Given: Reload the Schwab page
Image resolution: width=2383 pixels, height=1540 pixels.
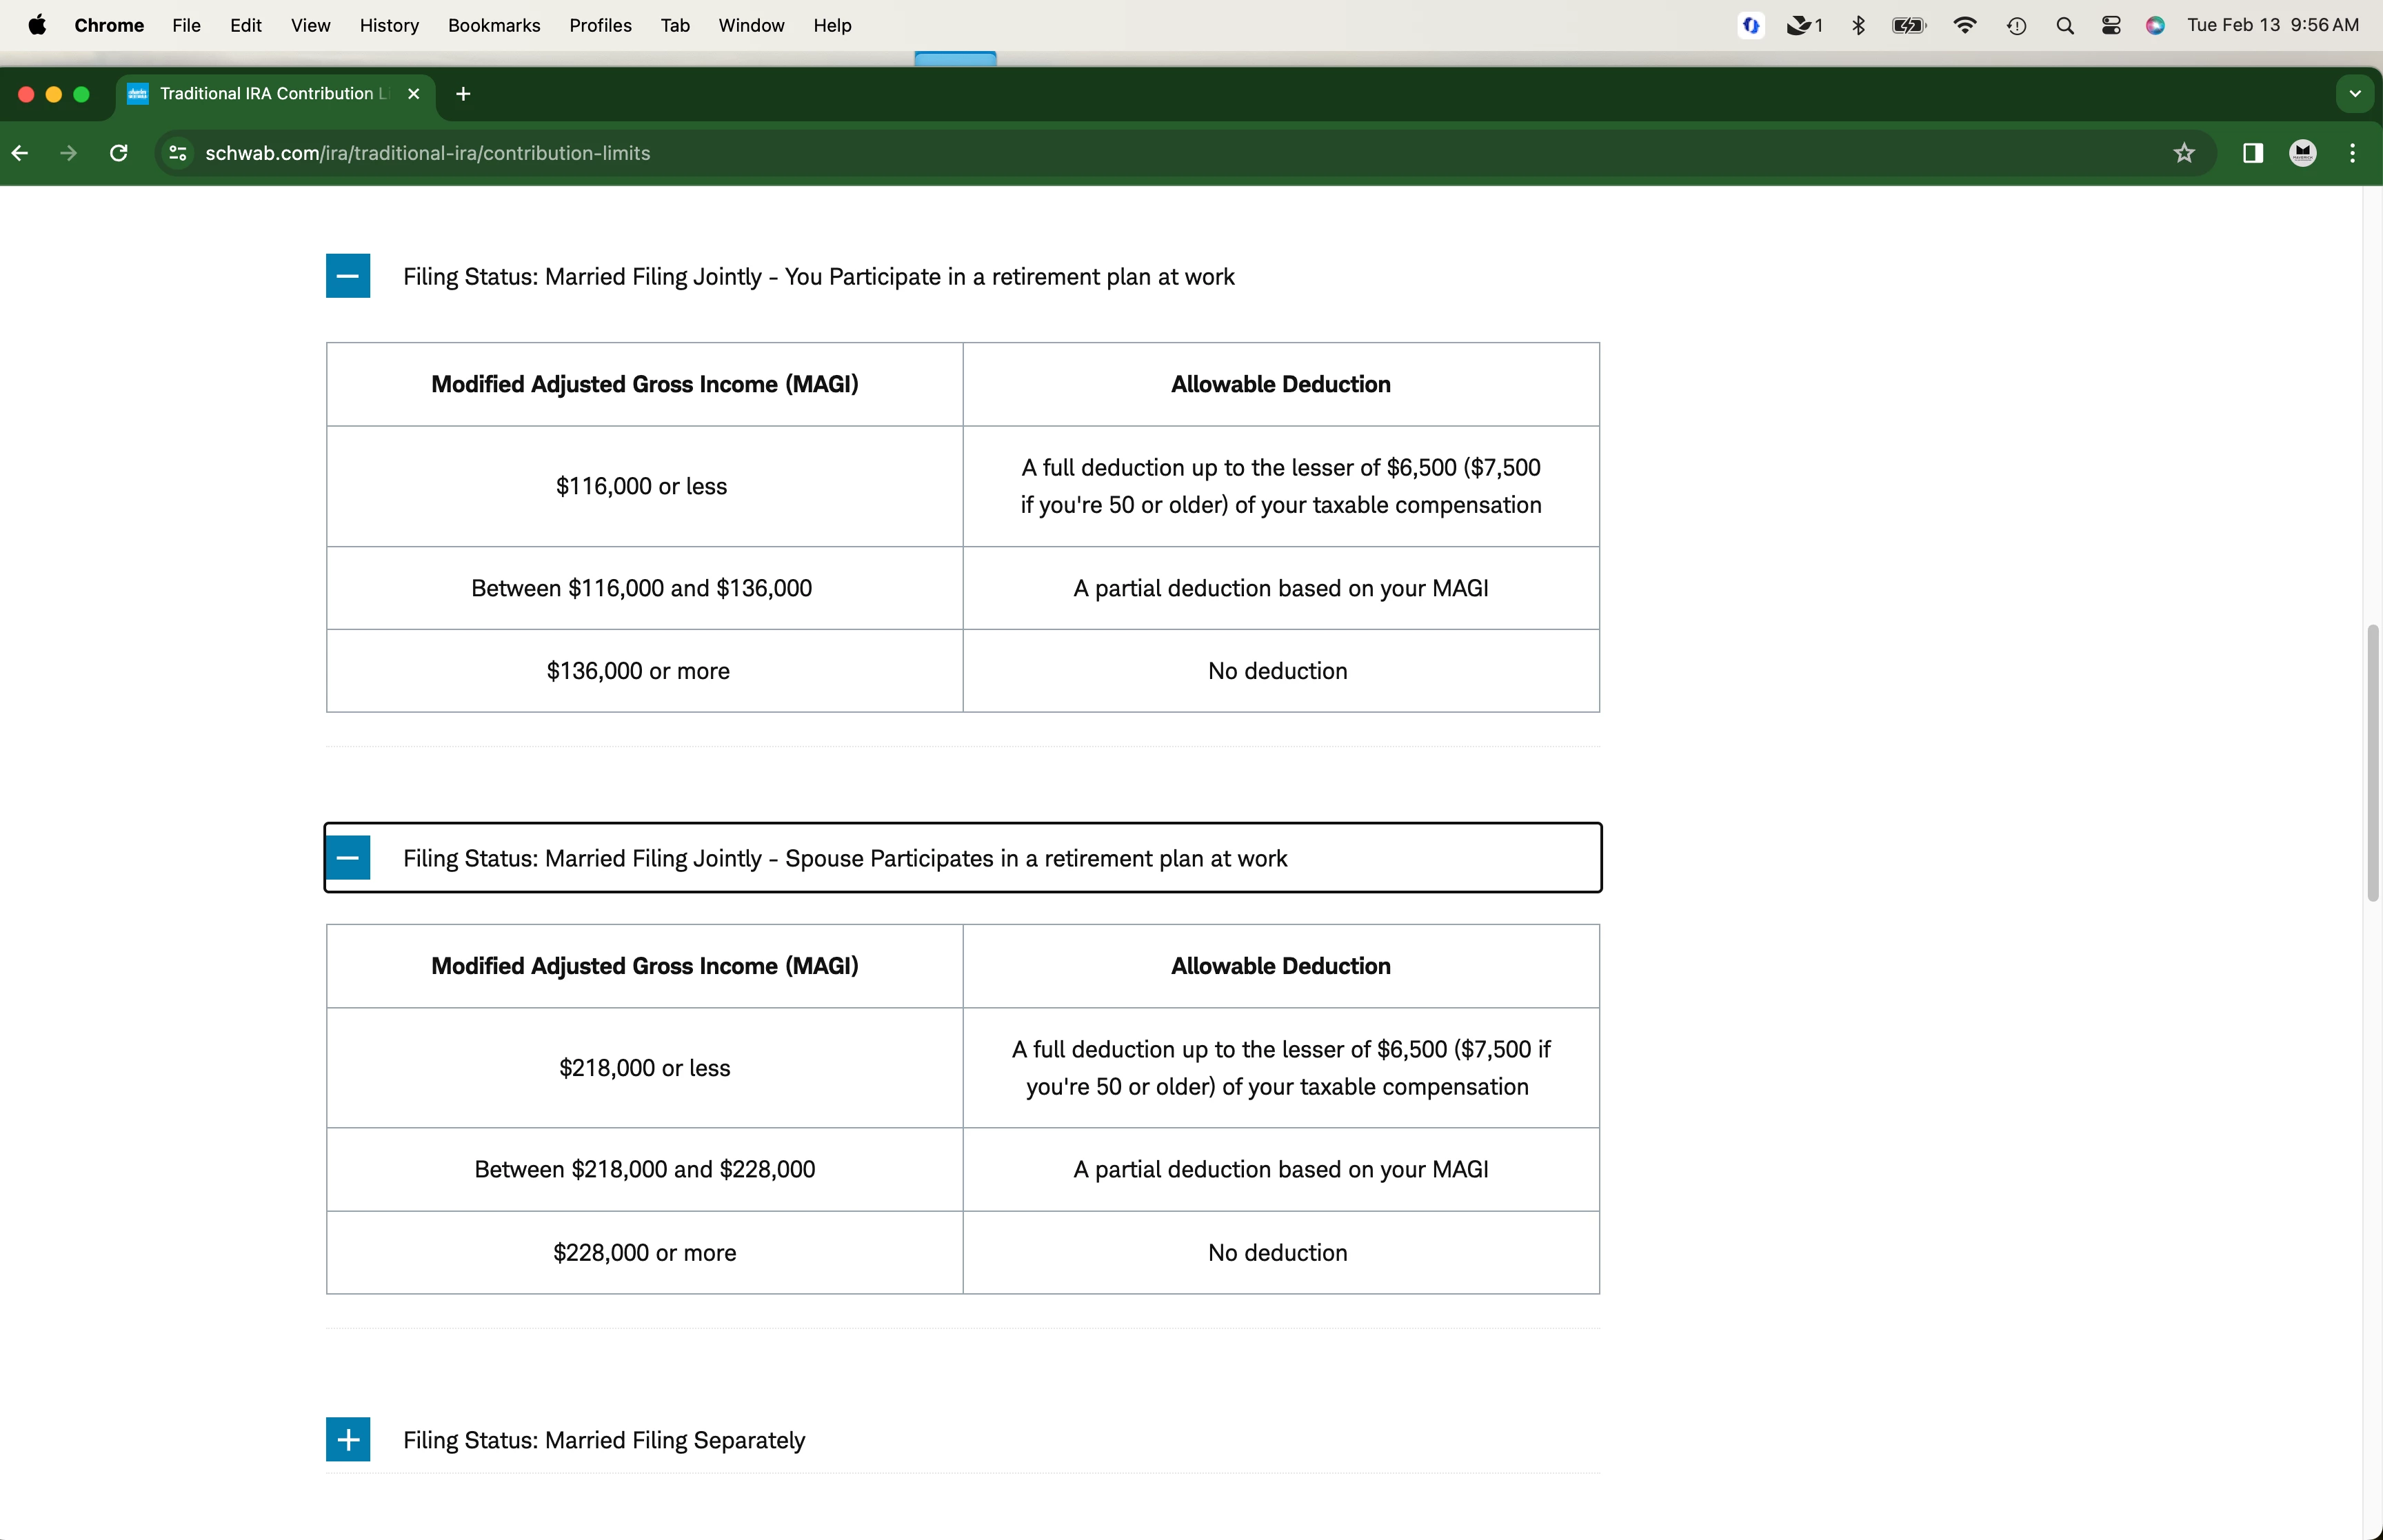Looking at the screenshot, I should [119, 153].
